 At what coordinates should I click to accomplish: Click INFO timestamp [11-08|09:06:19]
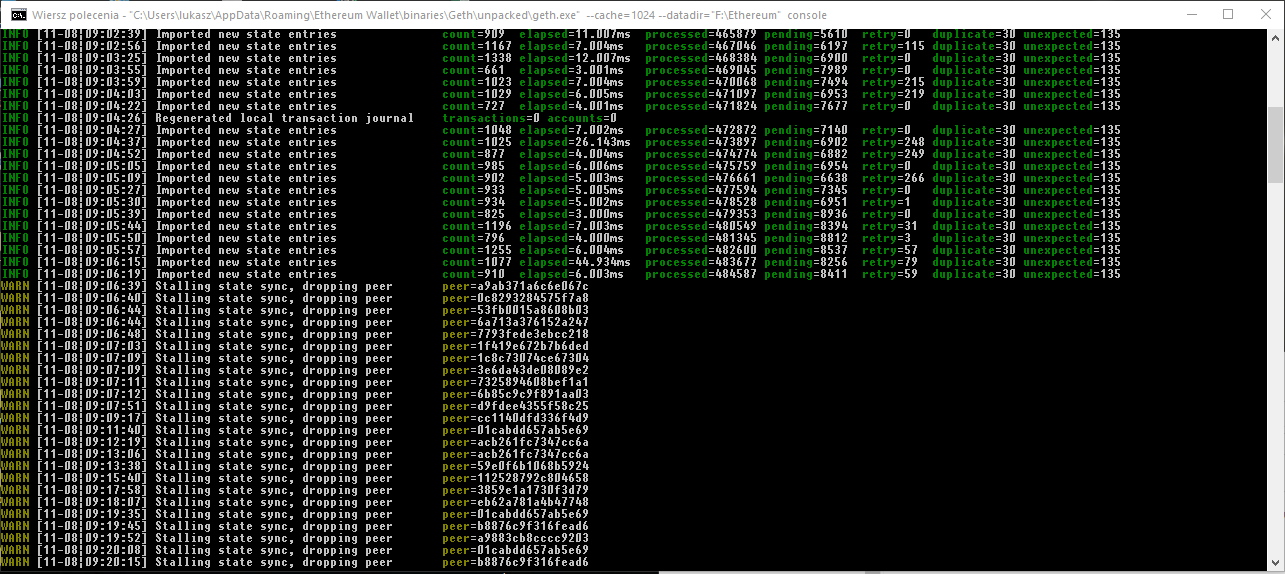point(92,274)
